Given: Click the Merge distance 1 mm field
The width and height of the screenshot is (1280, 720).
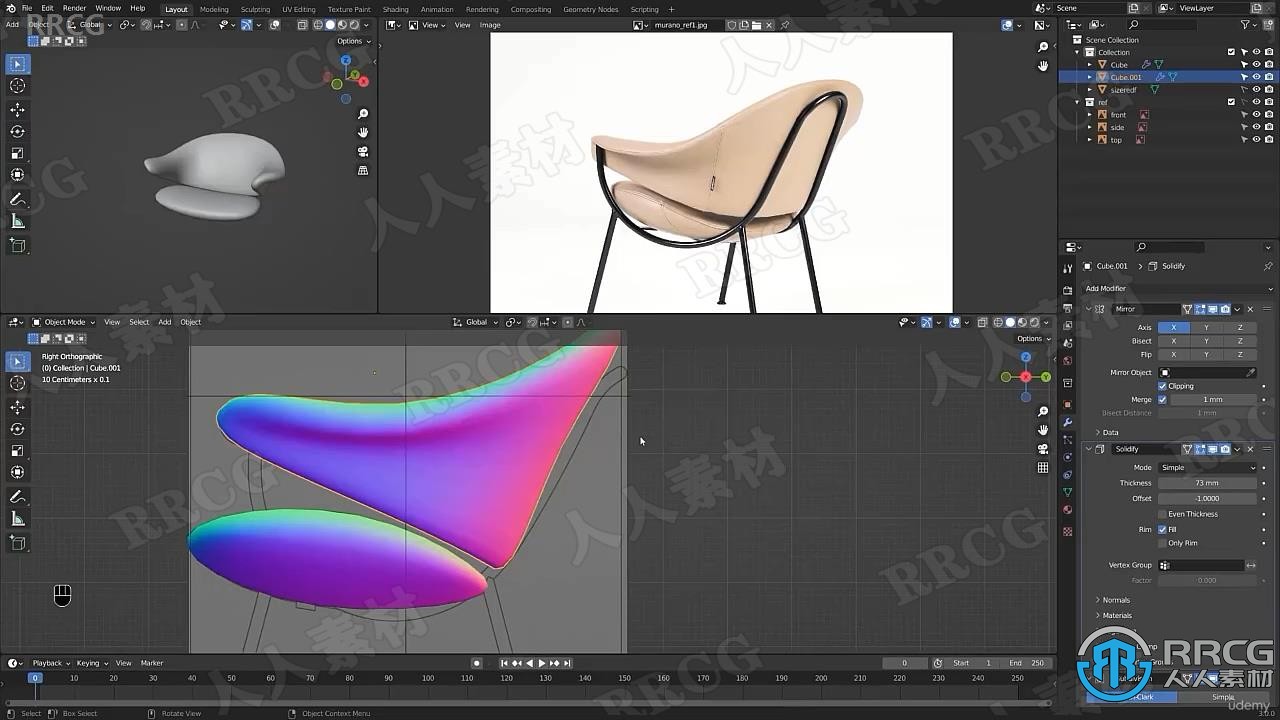Looking at the screenshot, I should coord(1213,399).
